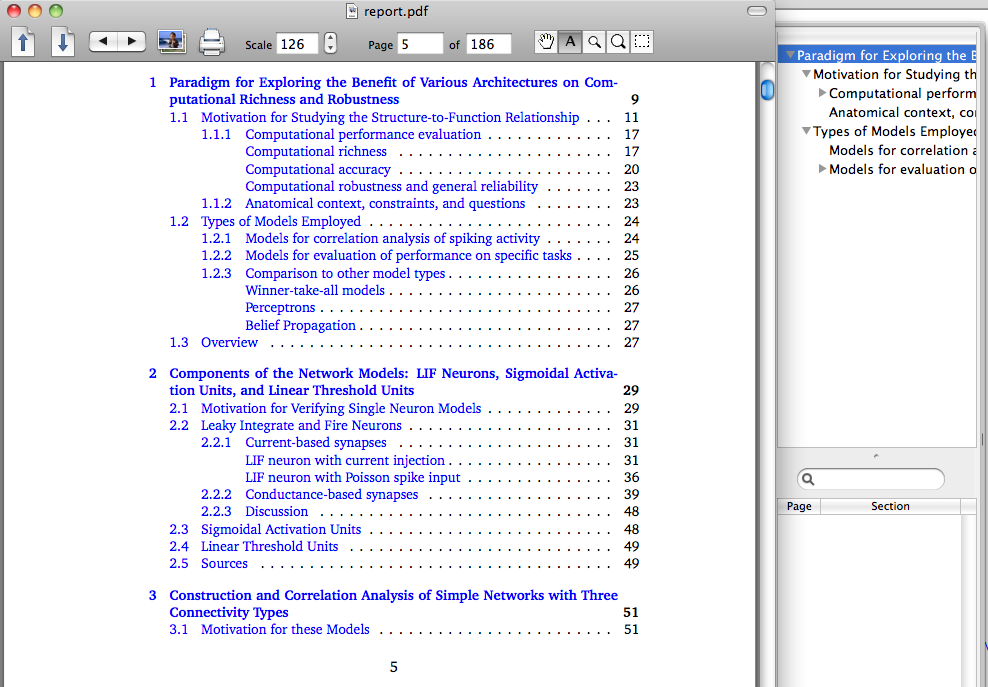The image size is (988, 687).
Task: Open 'Leaky Integrate and Fire Neurons' link
Action: click(x=301, y=425)
